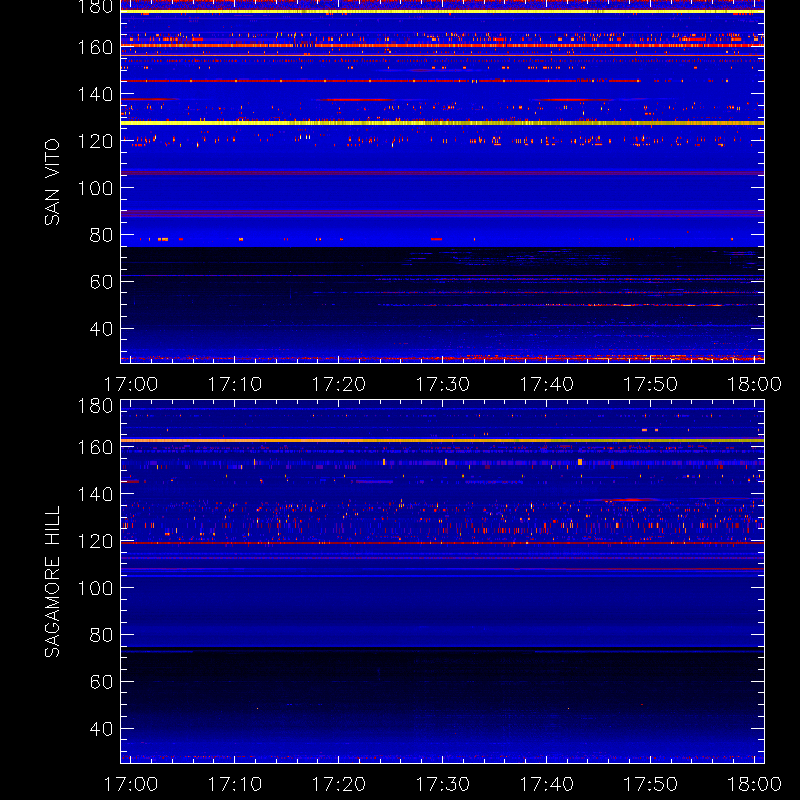Select the 120 label on San Vito axis
This screenshot has width=800, height=800.
pos(95,141)
